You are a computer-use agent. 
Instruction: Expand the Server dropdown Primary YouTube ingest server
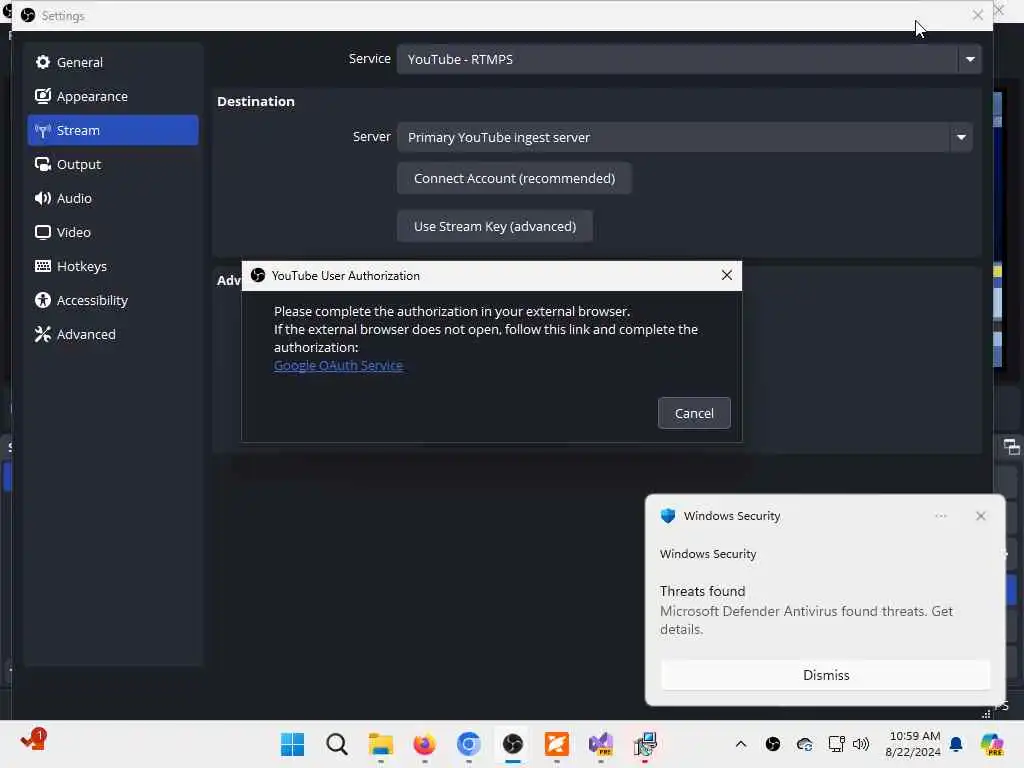684,137
